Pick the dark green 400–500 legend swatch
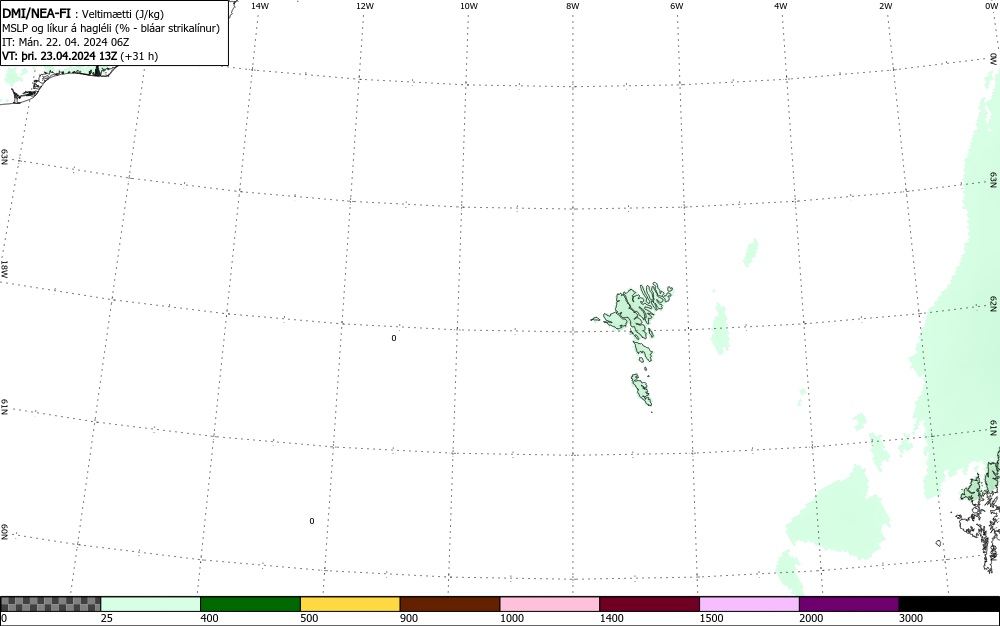 (x=250, y=604)
